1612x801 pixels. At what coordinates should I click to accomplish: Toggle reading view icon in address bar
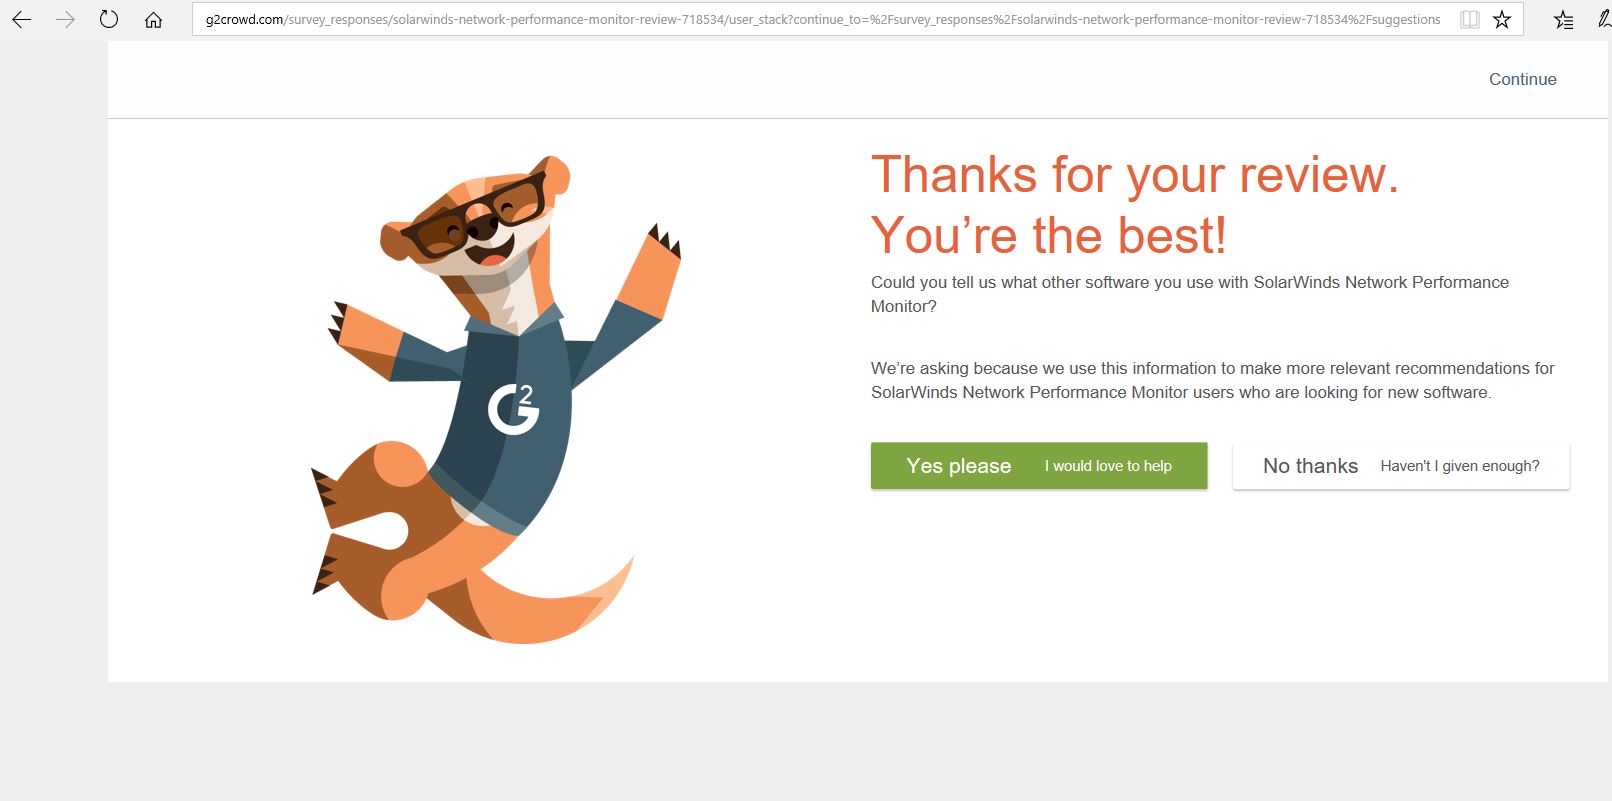click(x=1469, y=19)
